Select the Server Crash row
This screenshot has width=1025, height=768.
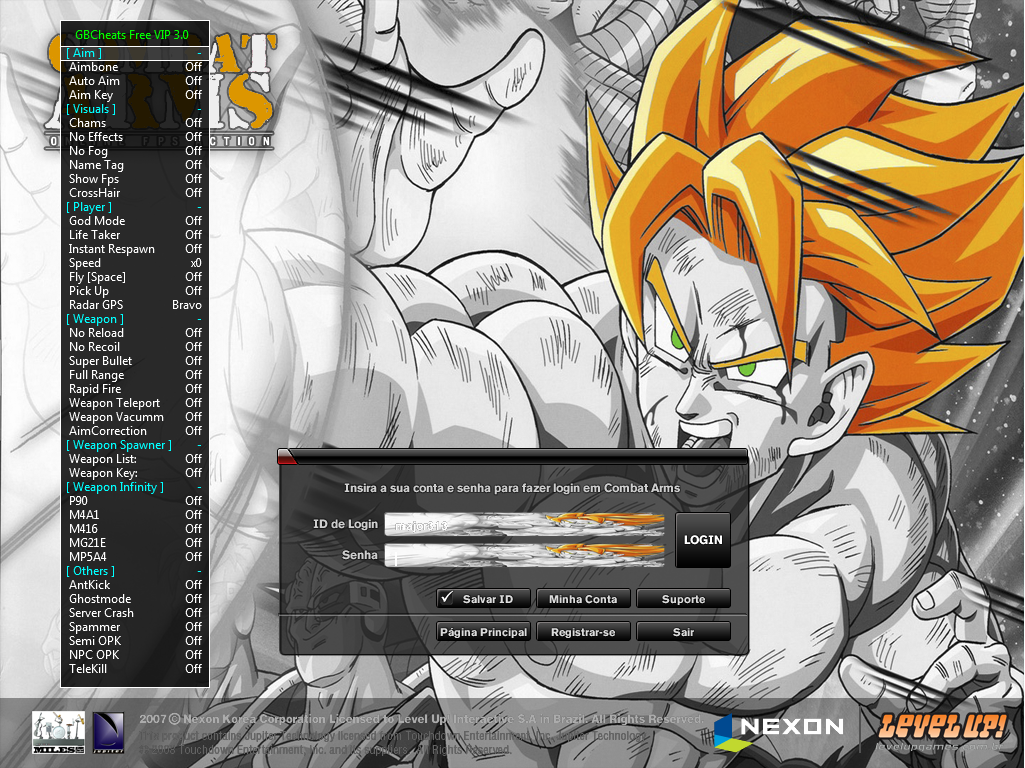point(135,613)
